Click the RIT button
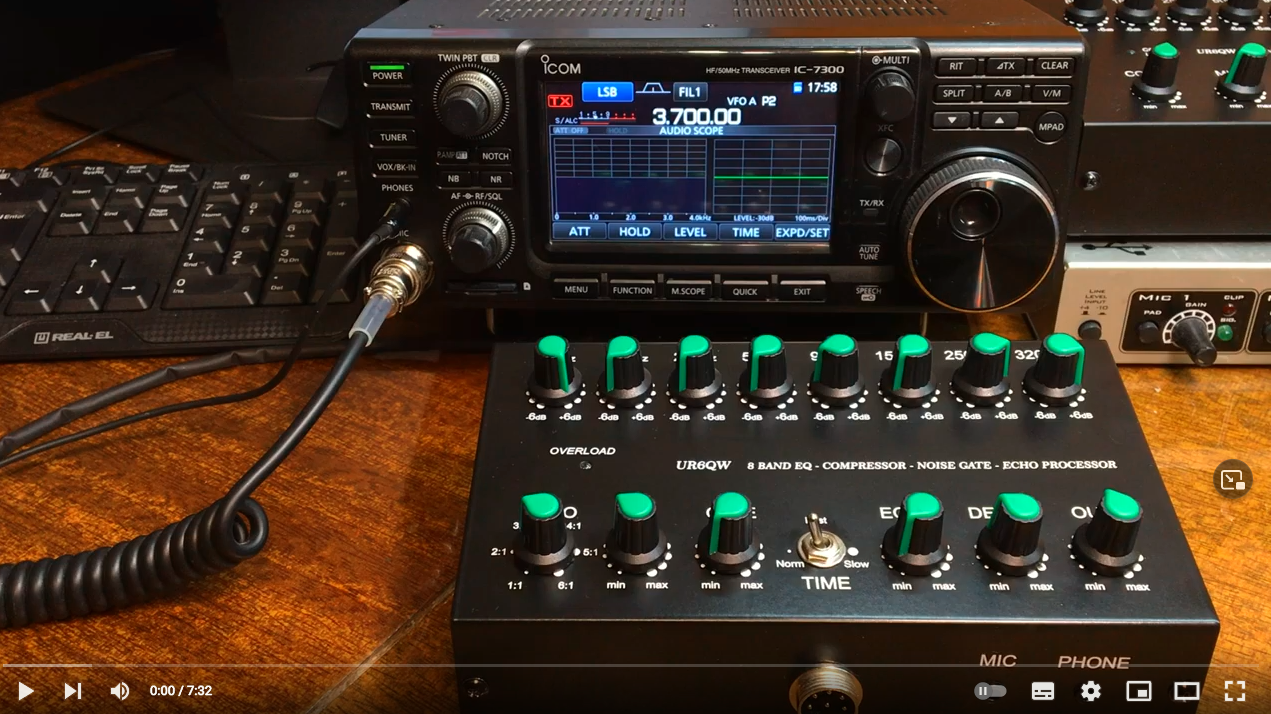1271x714 pixels. click(x=957, y=66)
